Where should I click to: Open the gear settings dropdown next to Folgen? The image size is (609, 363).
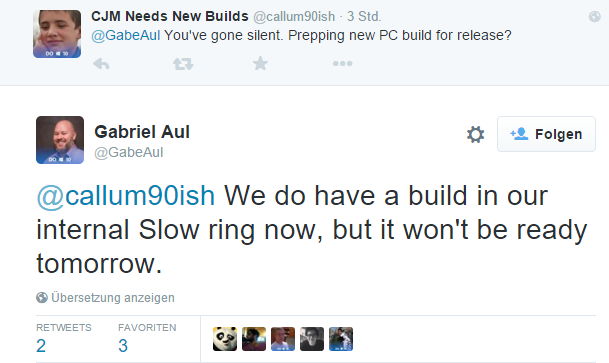point(475,134)
